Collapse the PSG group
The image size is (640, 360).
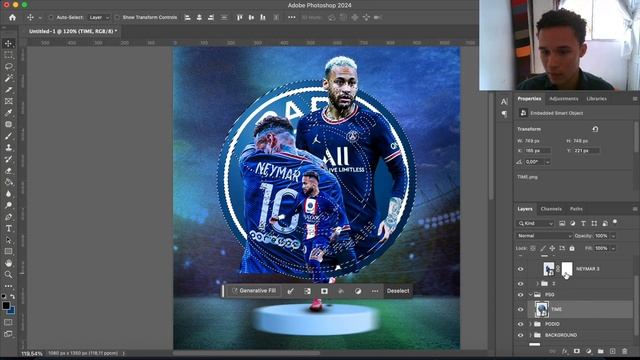click(x=531, y=295)
